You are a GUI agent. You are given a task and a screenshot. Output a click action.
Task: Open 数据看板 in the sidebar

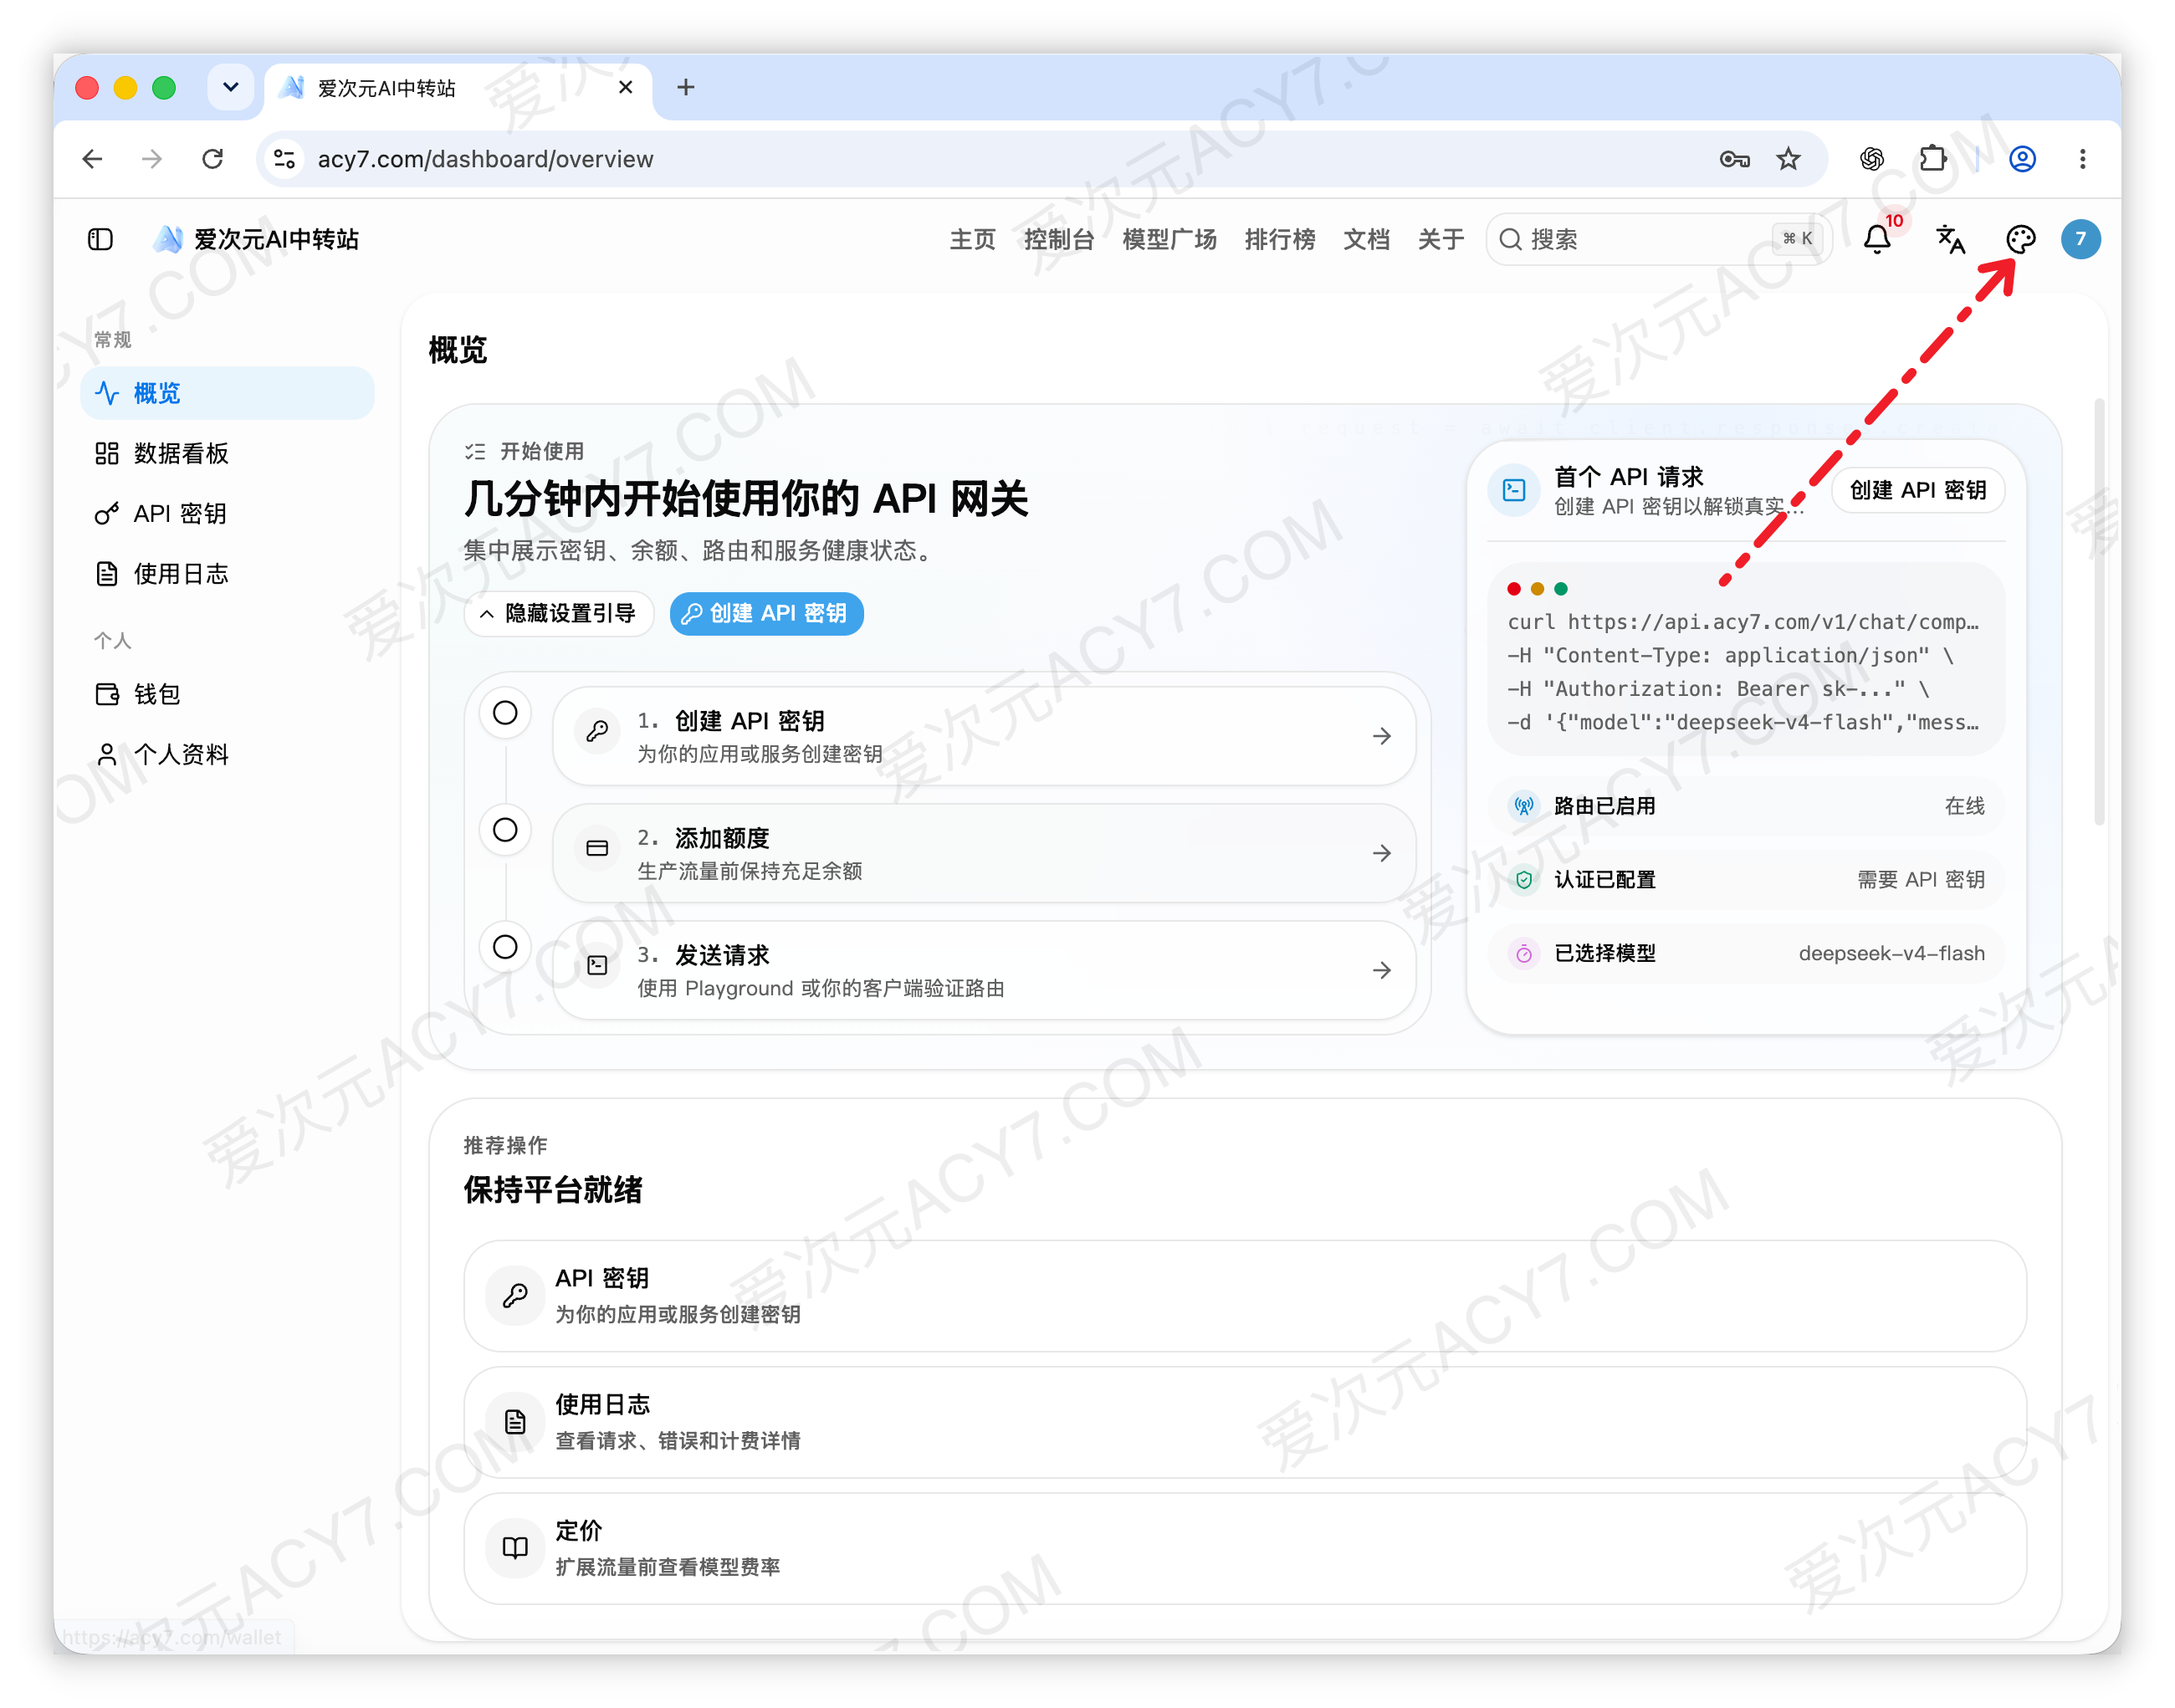click(228, 453)
